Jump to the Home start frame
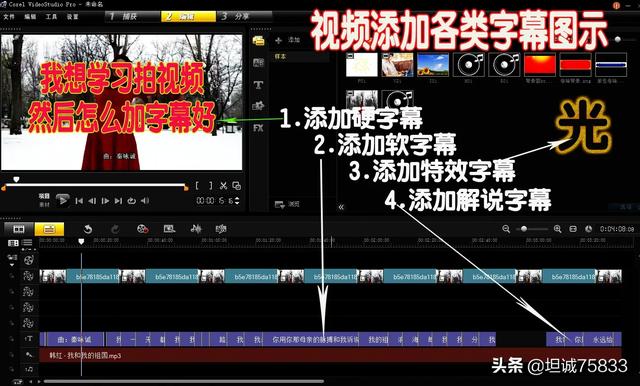The width and height of the screenshot is (640, 386). [79, 201]
